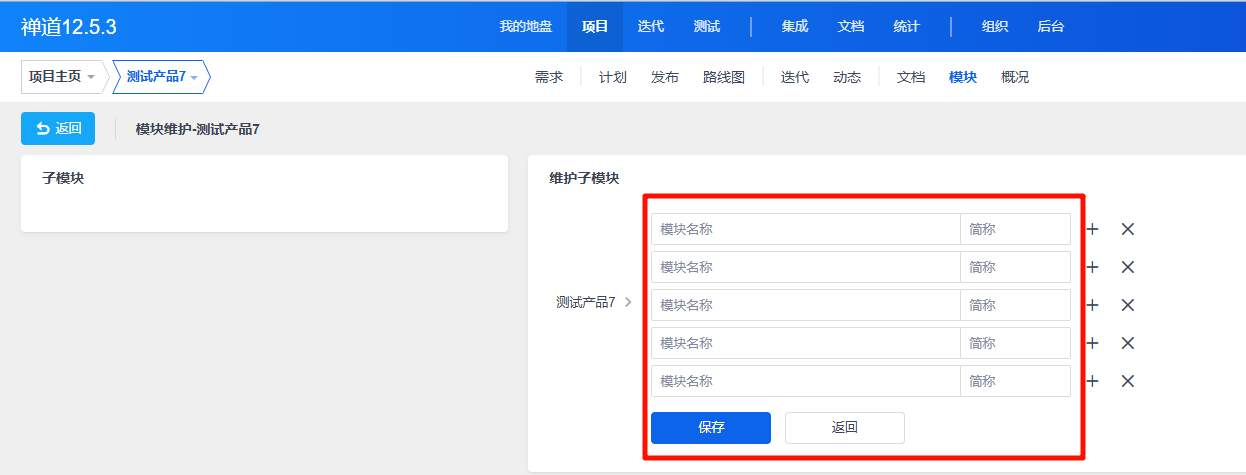
Task: Switch to the 概况 tab
Action: (x=1015, y=77)
